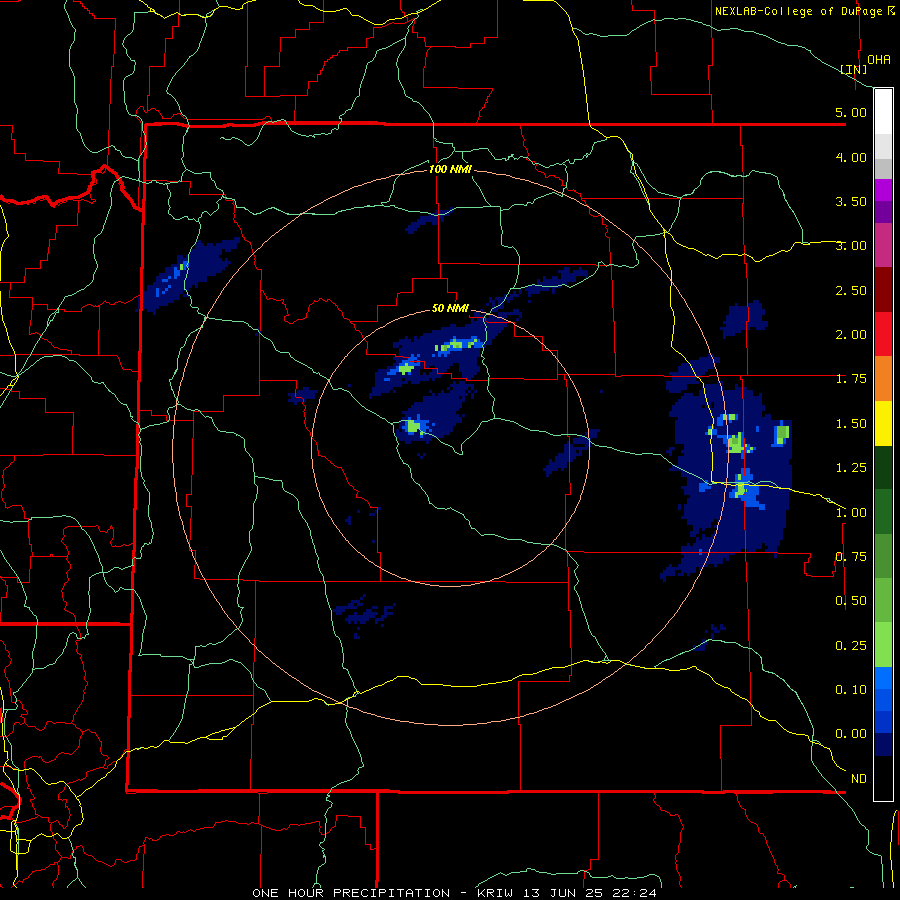Viewport: 900px width, 900px height.
Task: Click the 50 NMI range ring label
Action: click(x=450, y=308)
